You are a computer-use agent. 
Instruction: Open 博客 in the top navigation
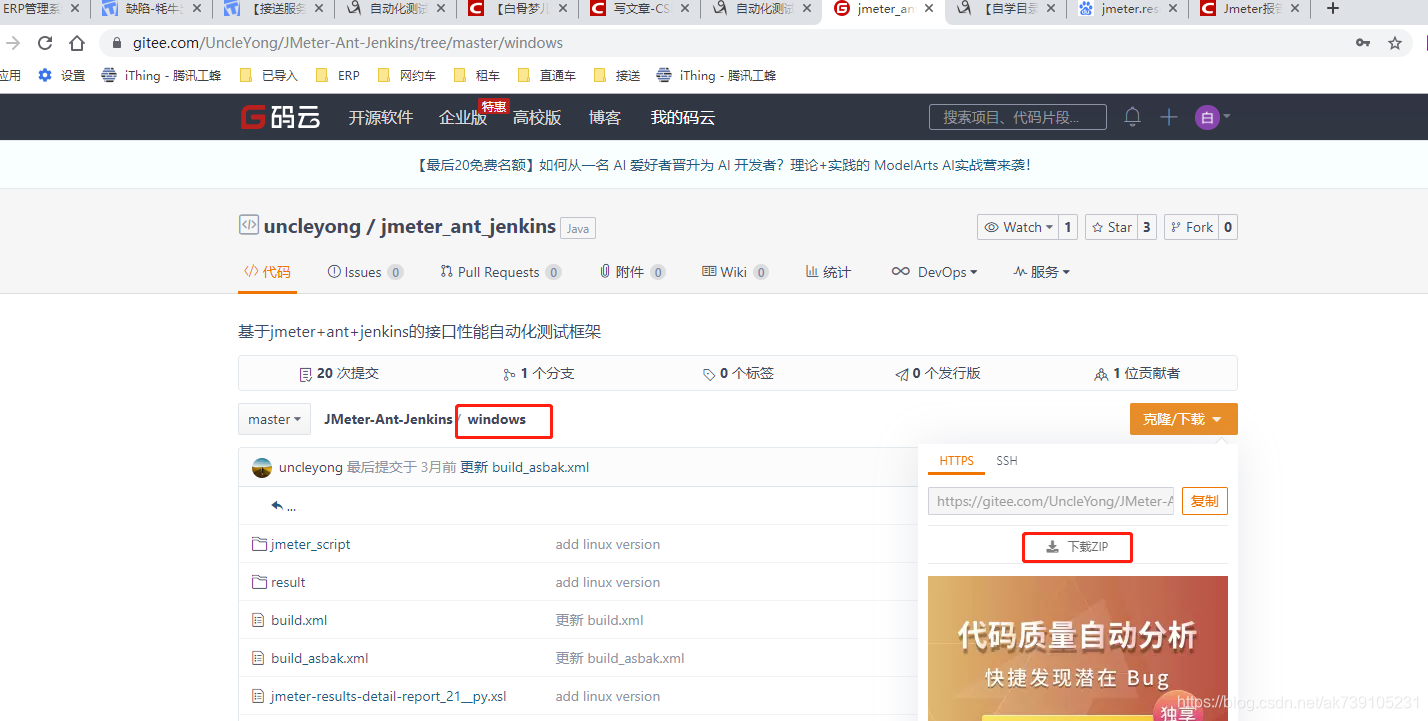coord(605,117)
